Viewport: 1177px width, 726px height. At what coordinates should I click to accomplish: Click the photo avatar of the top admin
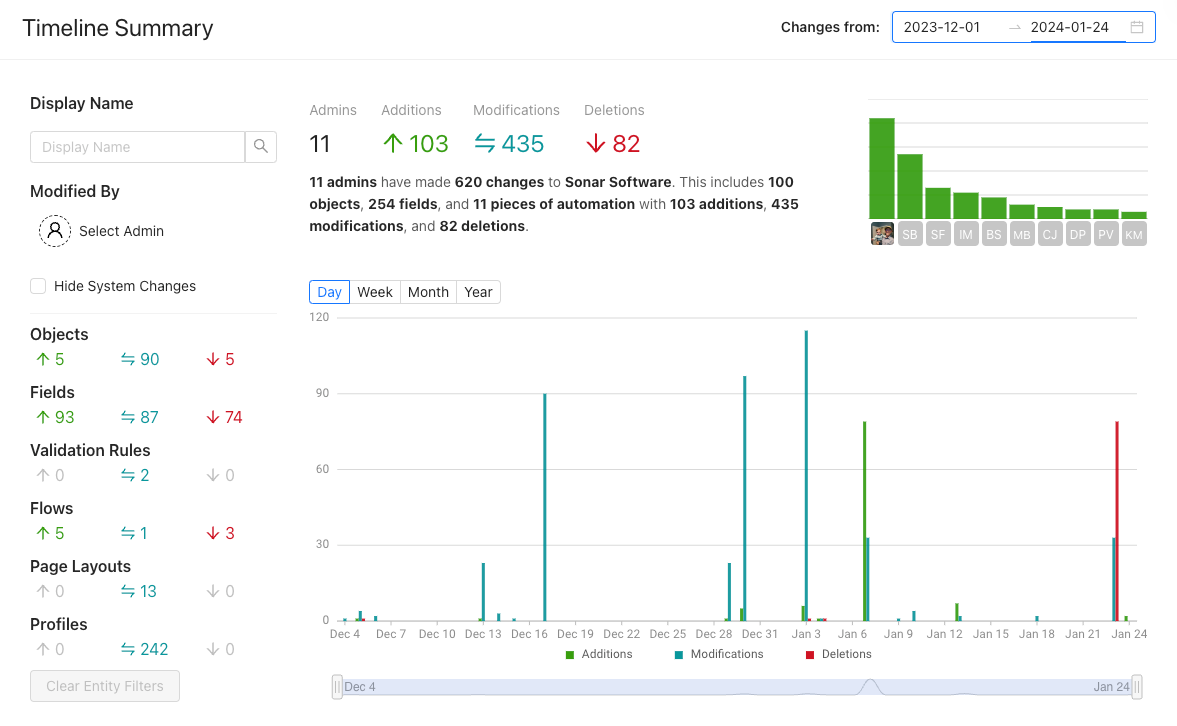coord(882,234)
